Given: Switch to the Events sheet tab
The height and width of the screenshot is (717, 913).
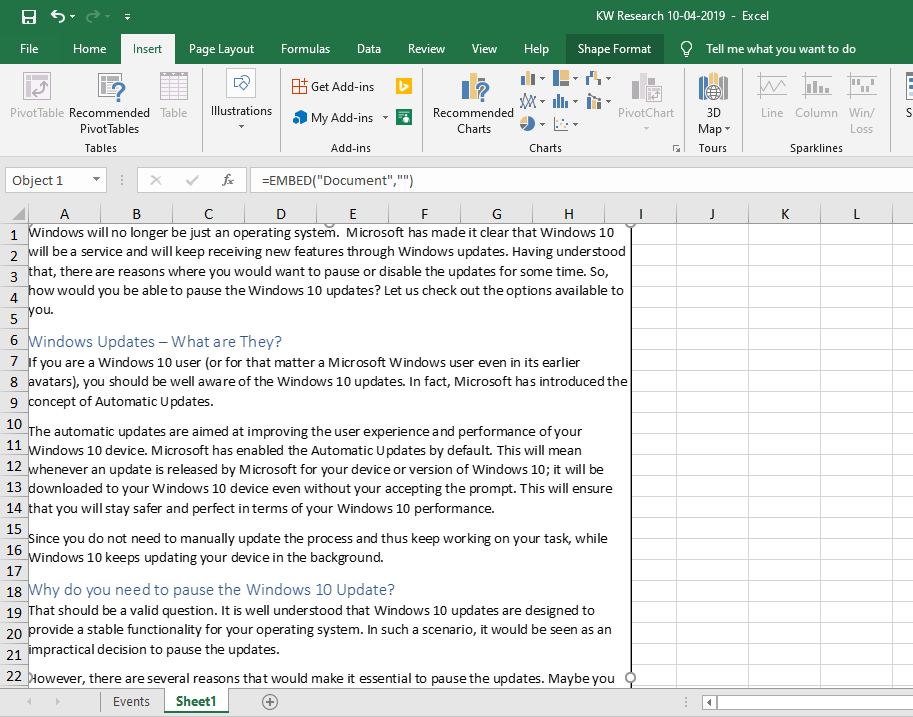Looking at the screenshot, I should (x=131, y=702).
